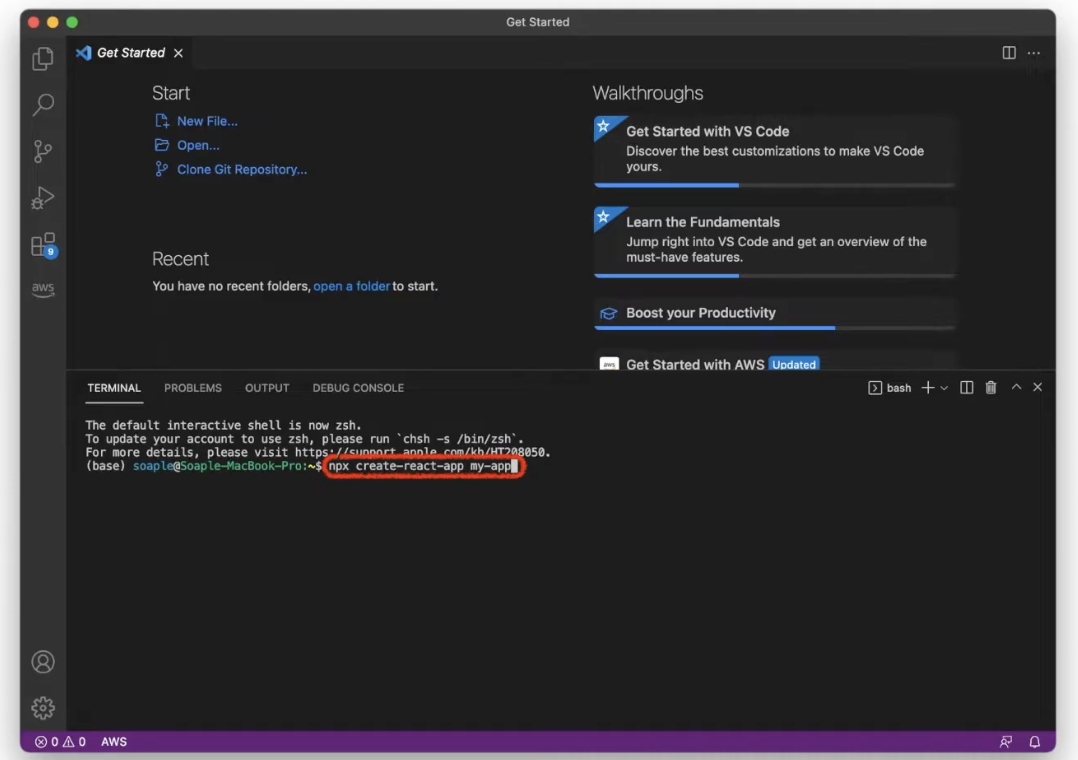Screen dimensions: 1078x760
Task: Expand the Get Started with AWS walkthrough
Action: click(x=700, y=364)
